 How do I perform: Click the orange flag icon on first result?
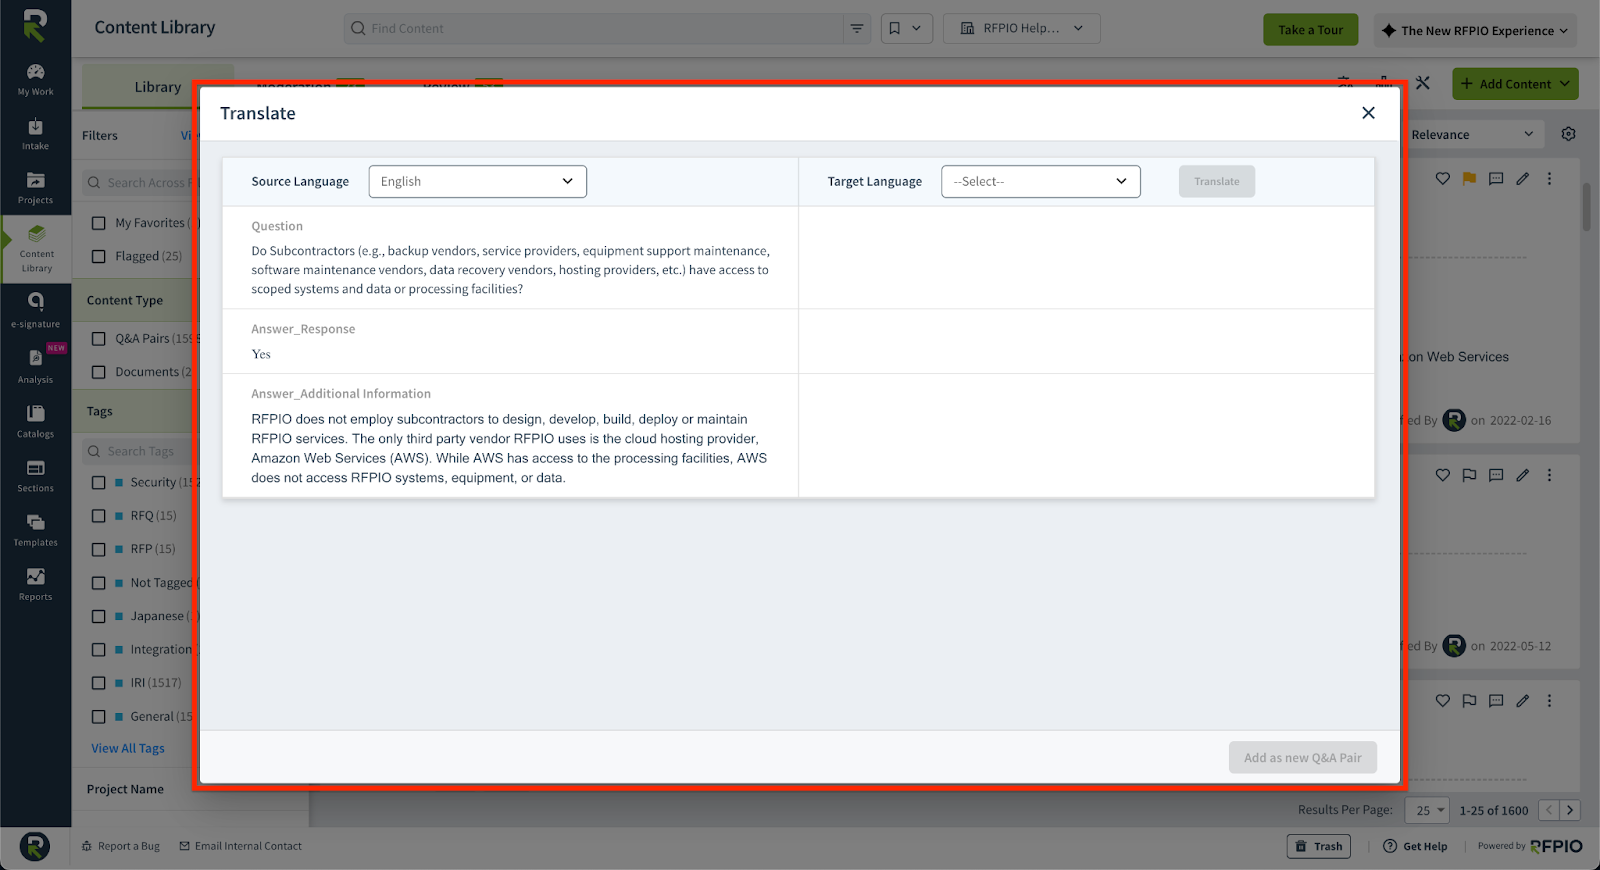click(1469, 179)
